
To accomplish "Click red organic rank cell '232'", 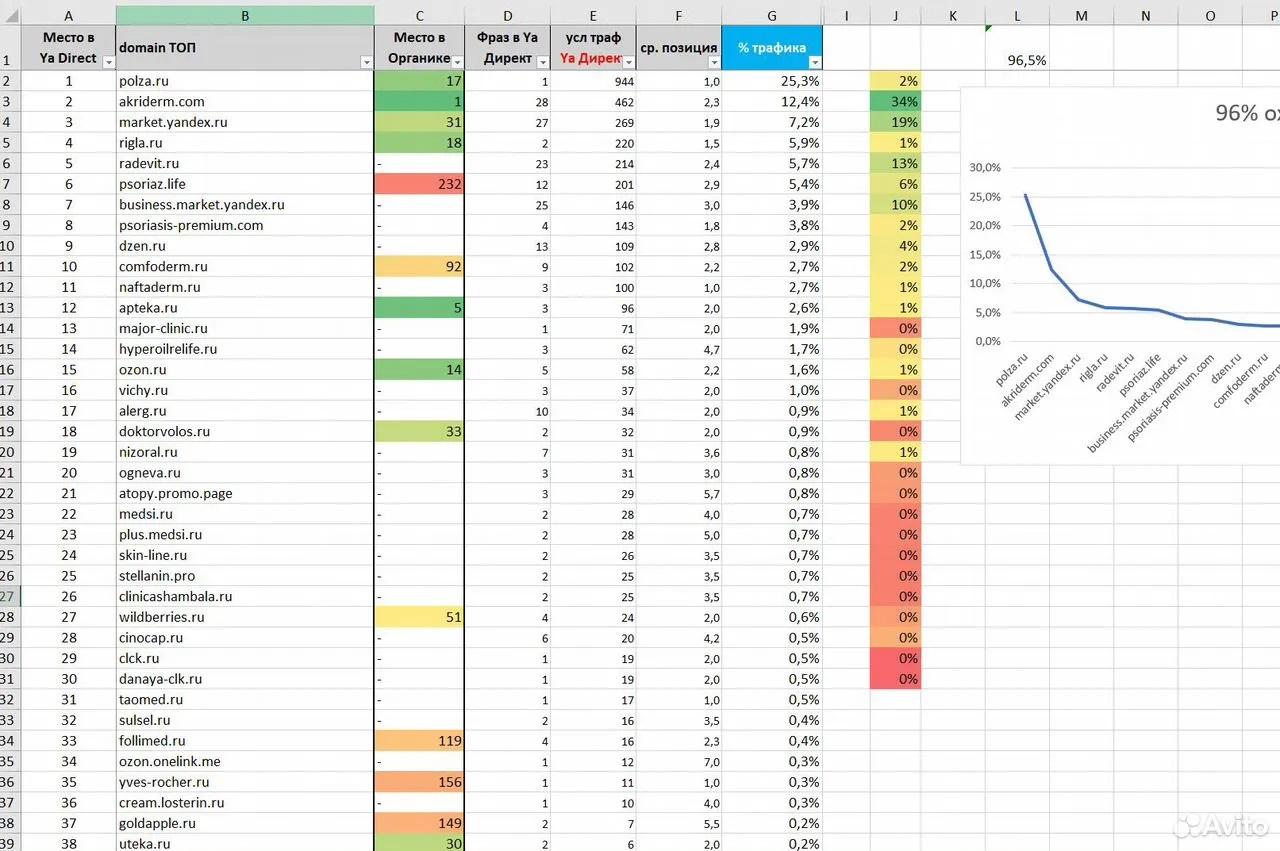I will pyautogui.click(x=420, y=184).
